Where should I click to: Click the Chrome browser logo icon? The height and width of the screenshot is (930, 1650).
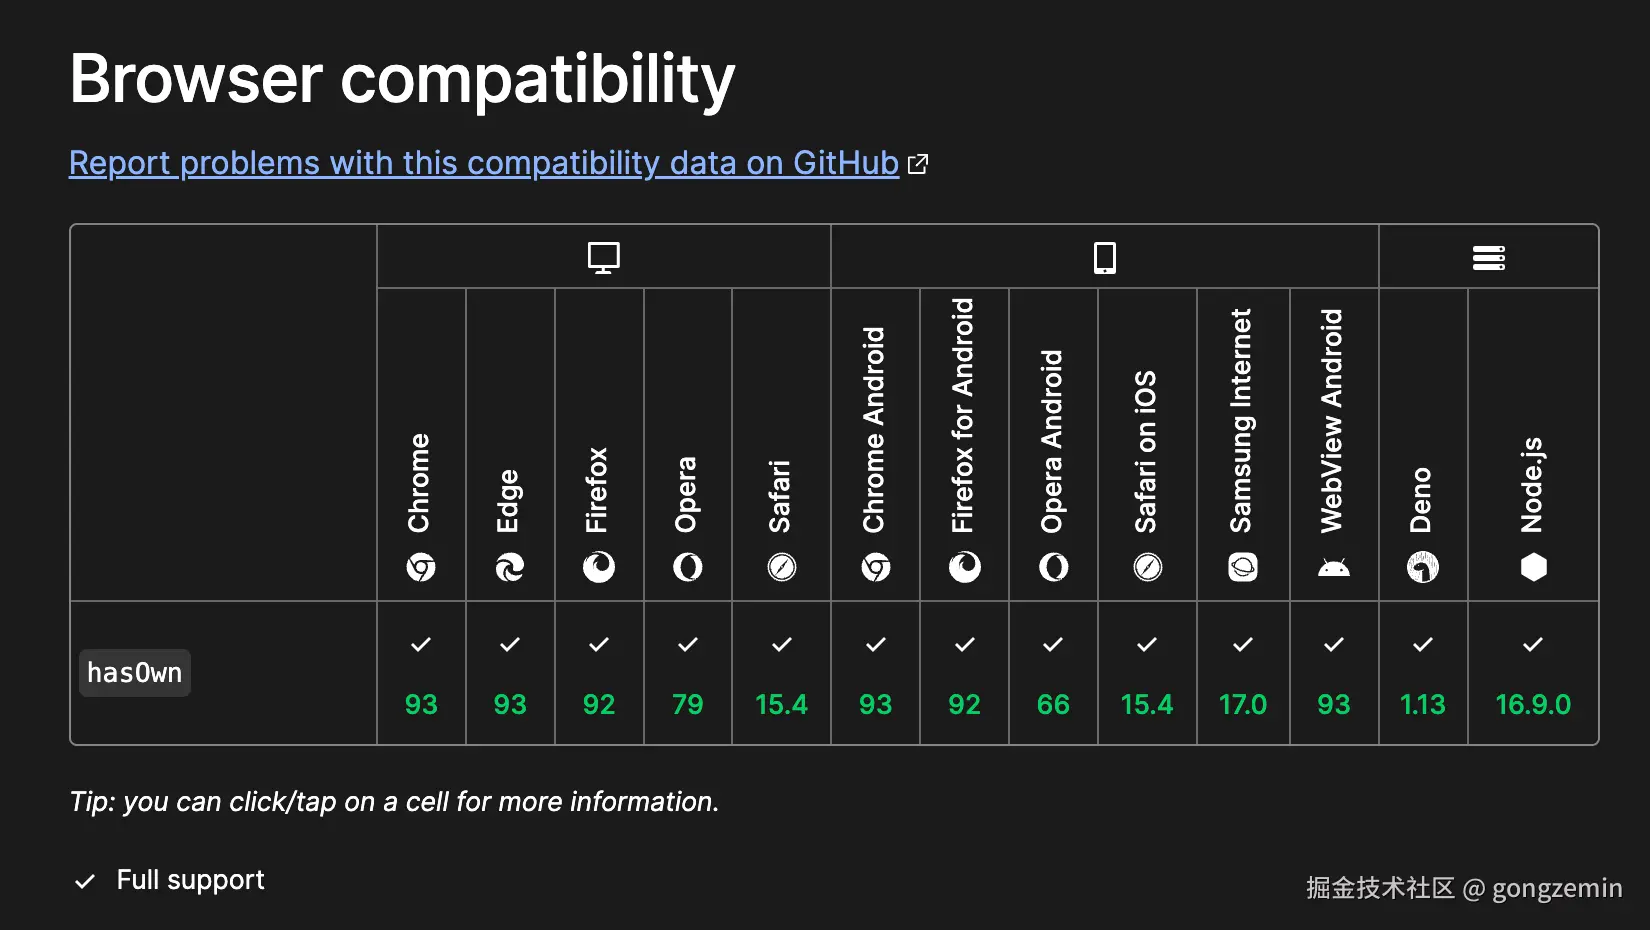click(421, 568)
